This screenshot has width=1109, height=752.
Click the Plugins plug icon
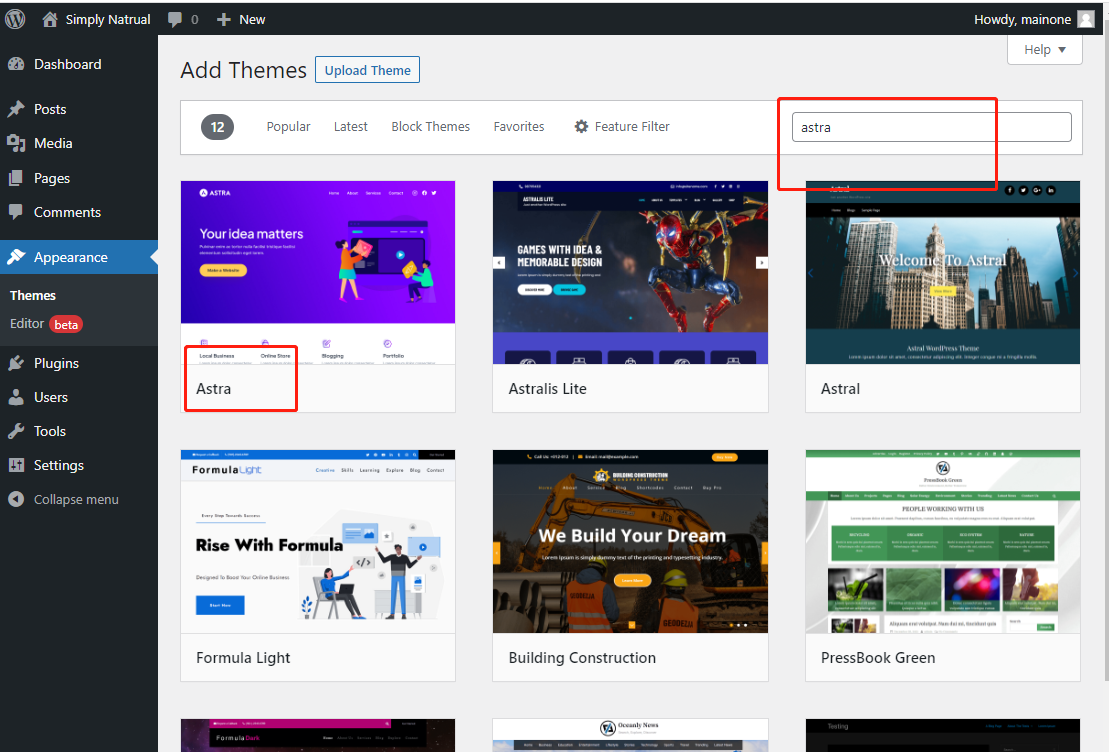[16, 364]
